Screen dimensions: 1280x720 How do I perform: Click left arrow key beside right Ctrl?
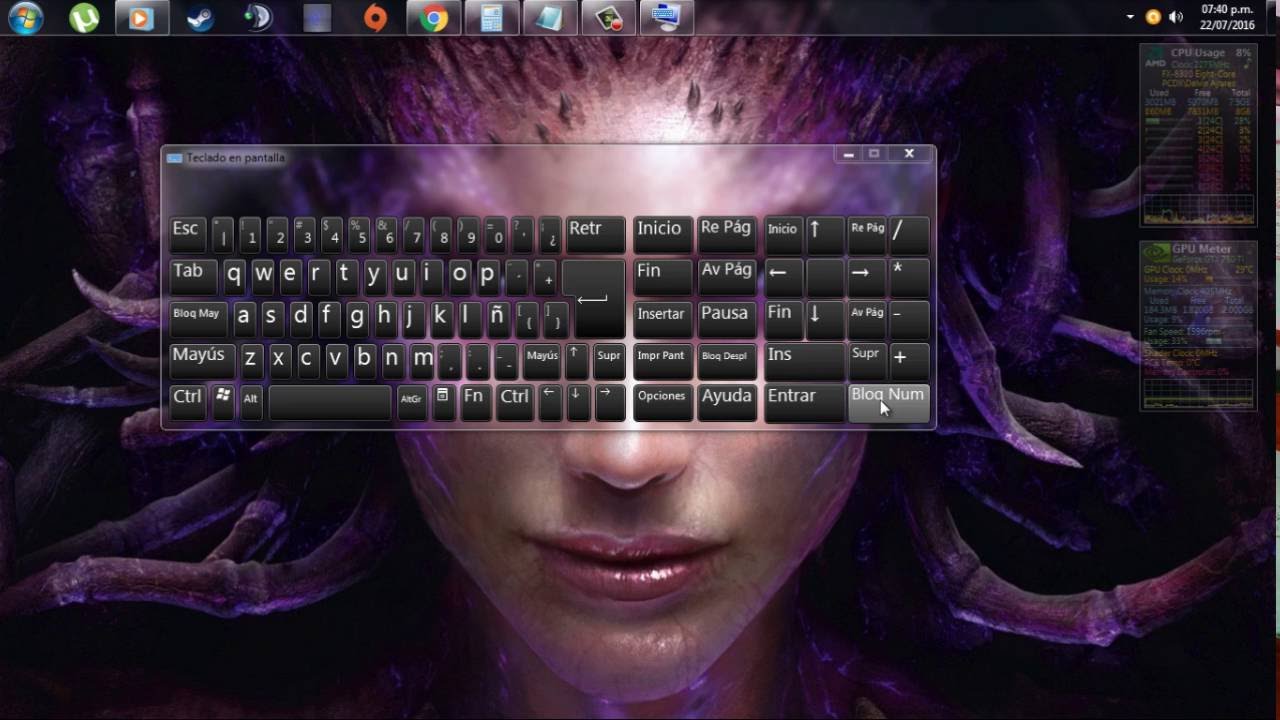coord(549,401)
